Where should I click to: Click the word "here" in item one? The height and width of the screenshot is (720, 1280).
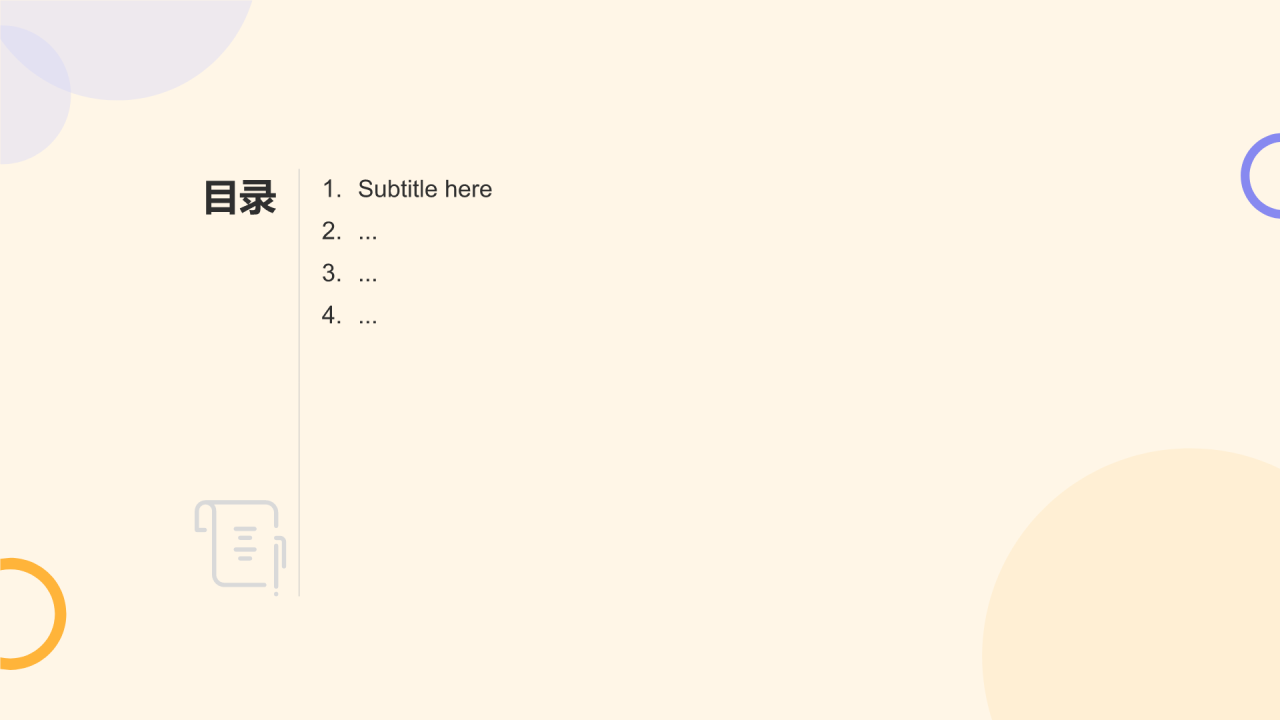pyautogui.click(x=469, y=189)
